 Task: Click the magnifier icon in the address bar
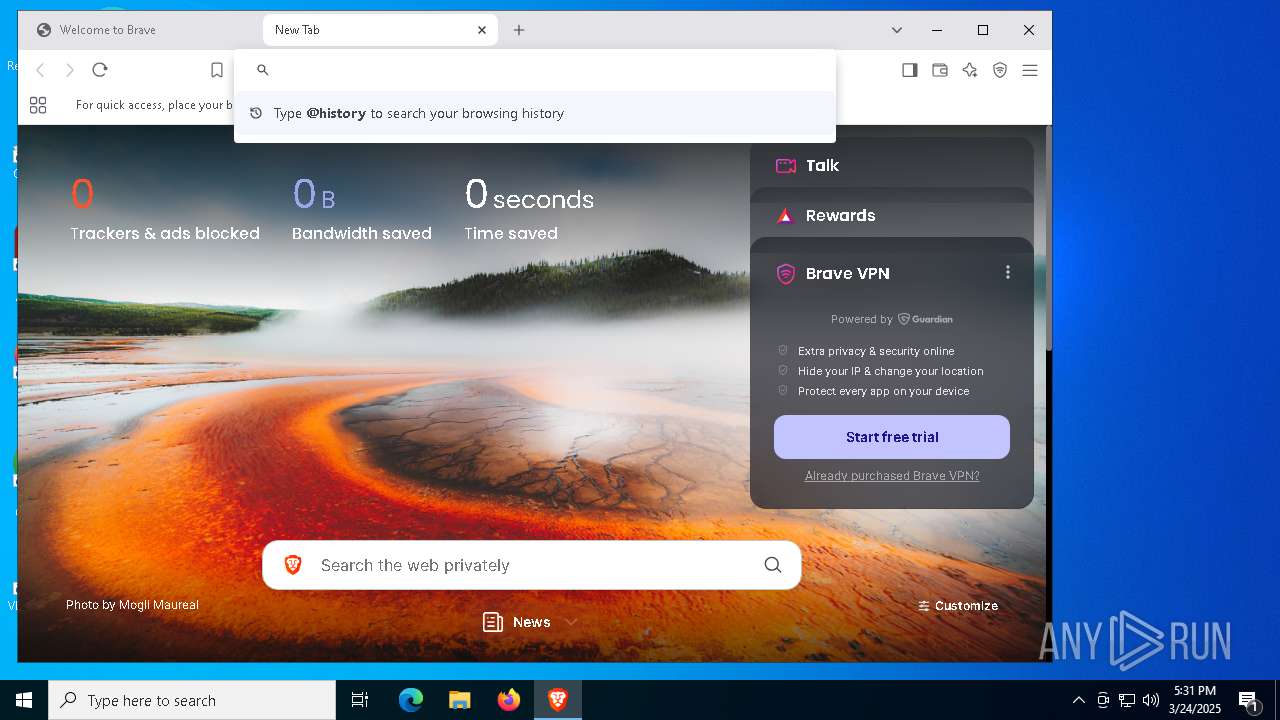pos(262,70)
